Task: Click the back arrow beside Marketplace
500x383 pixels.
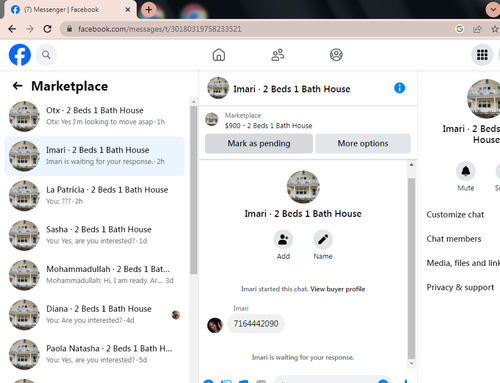Action: click(x=17, y=86)
